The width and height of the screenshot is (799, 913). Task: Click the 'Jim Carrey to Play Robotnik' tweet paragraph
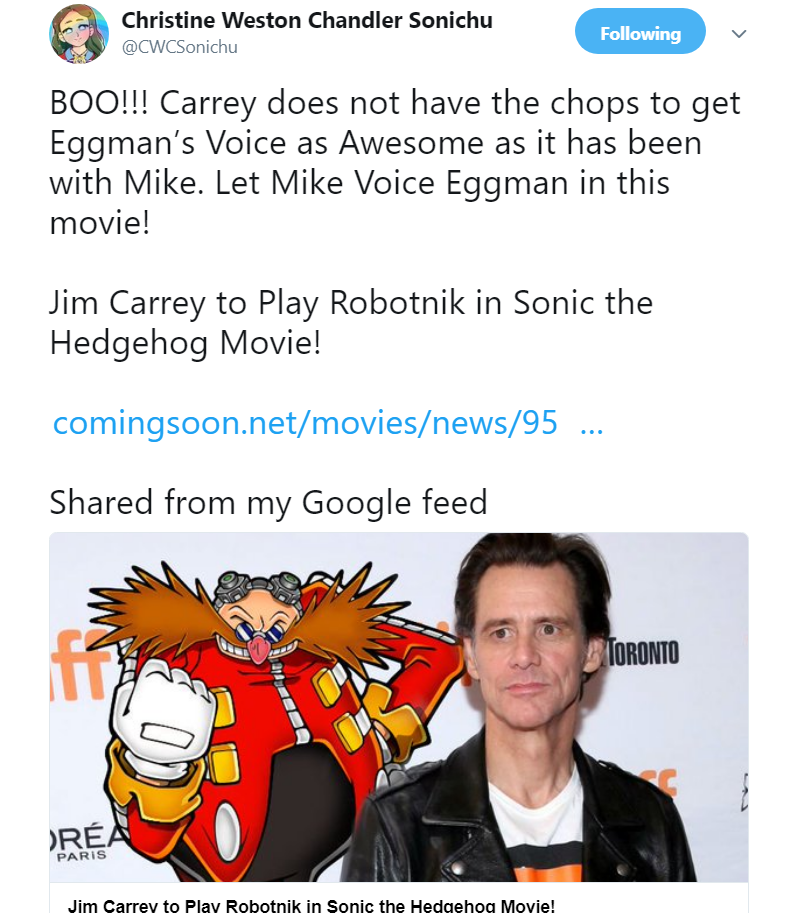coord(351,322)
